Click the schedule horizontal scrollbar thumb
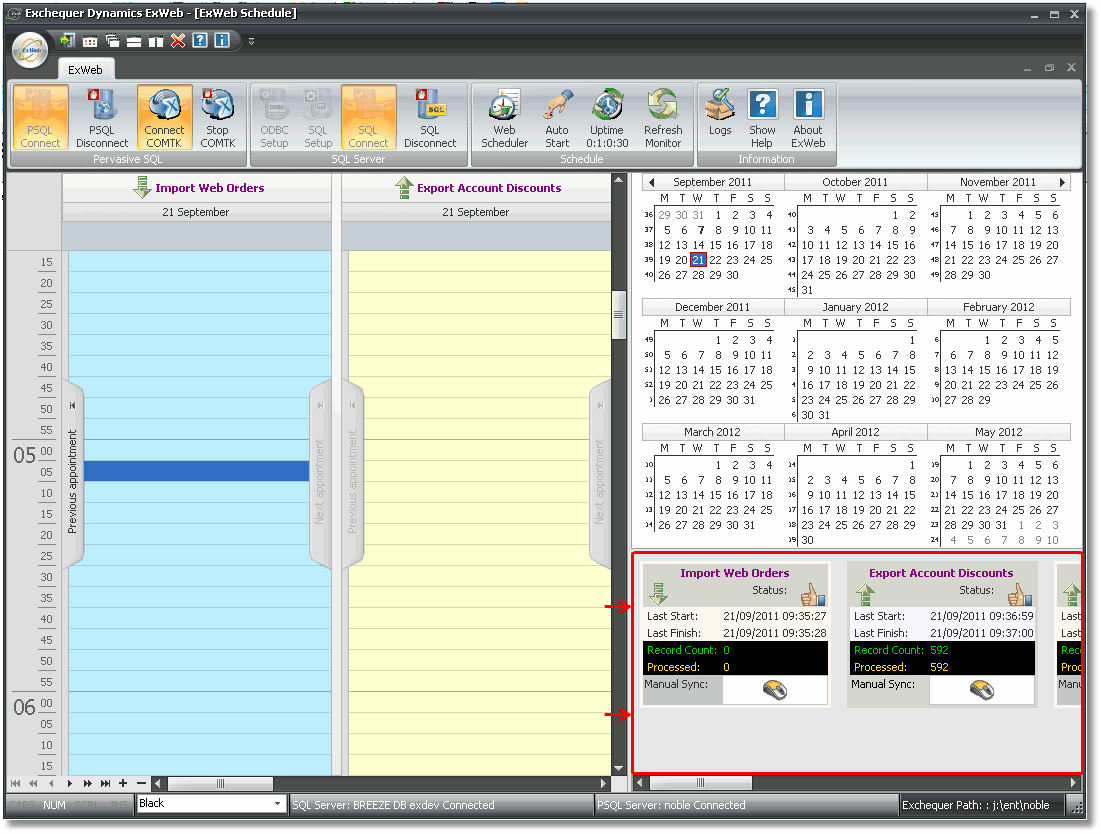Screen dimensions: 1101x834 (x=220, y=783)
